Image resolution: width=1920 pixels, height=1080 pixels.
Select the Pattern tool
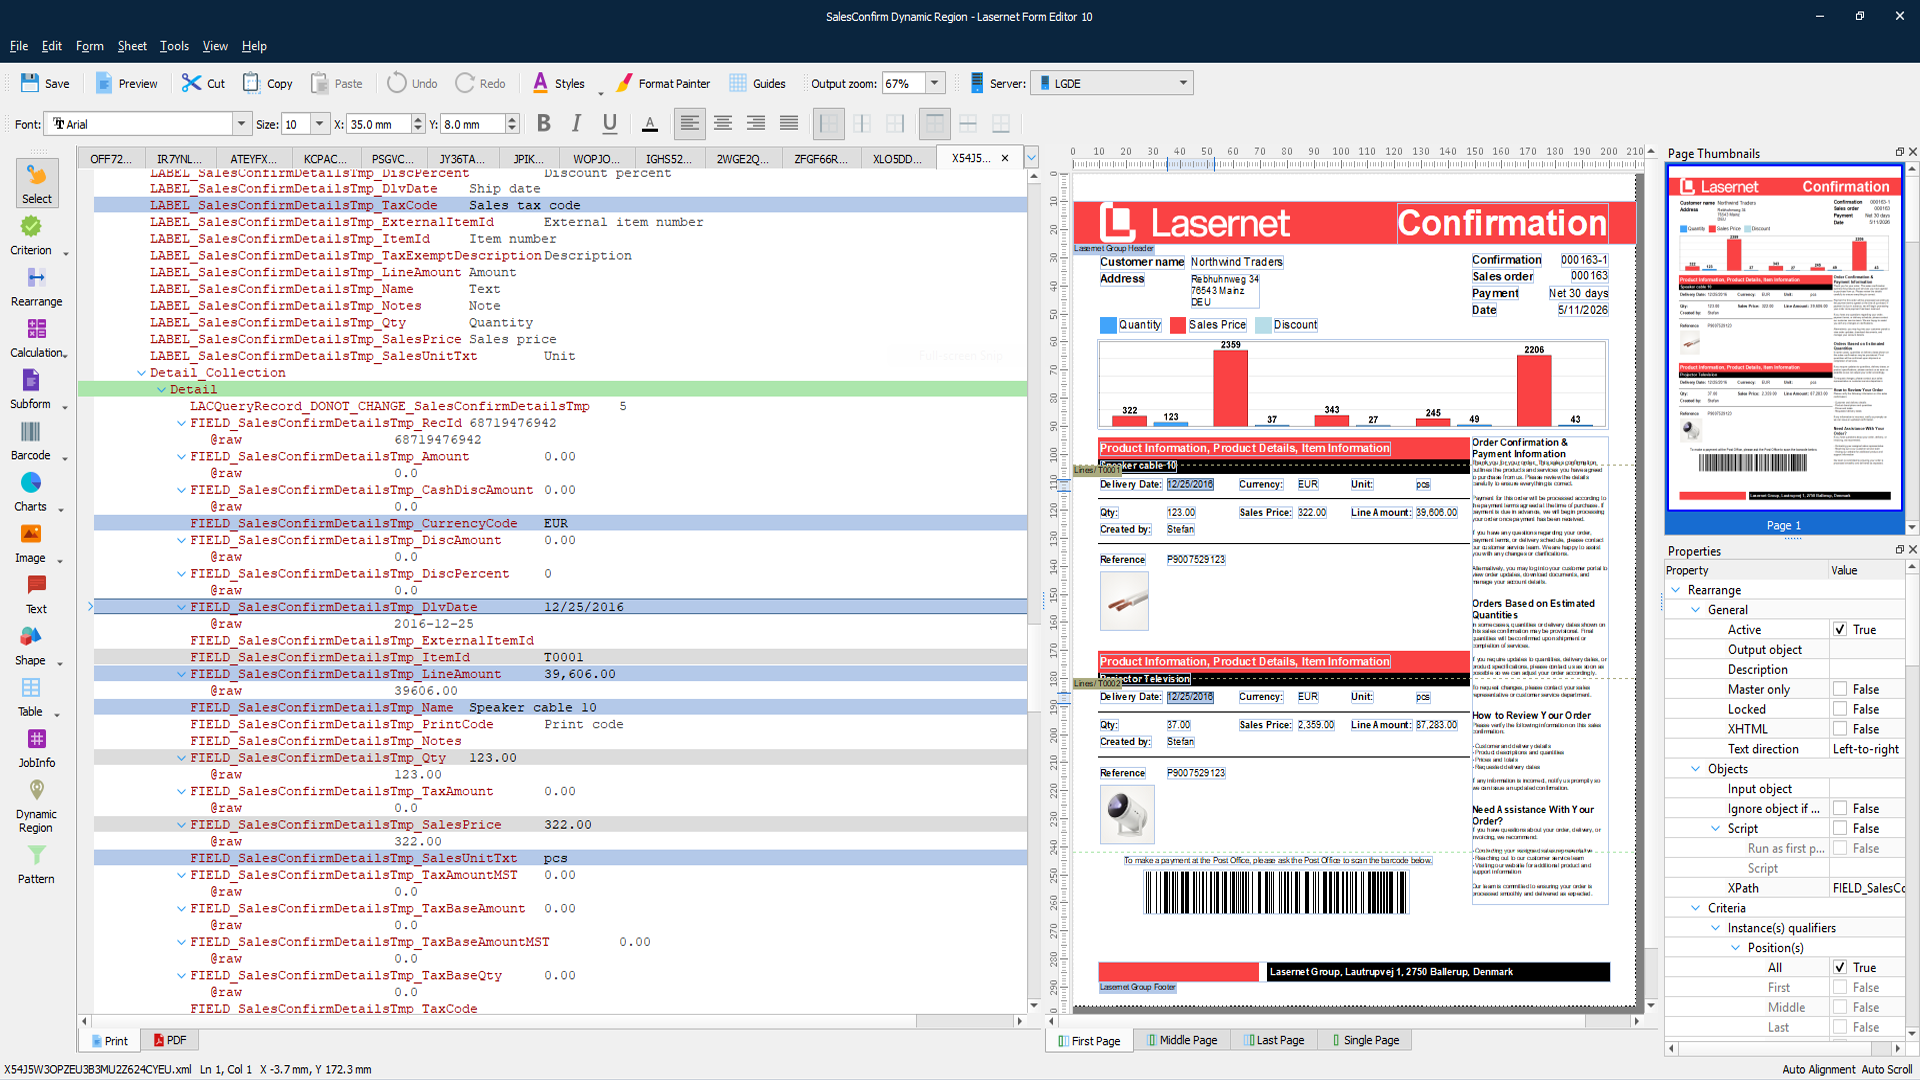coord(36,865)
